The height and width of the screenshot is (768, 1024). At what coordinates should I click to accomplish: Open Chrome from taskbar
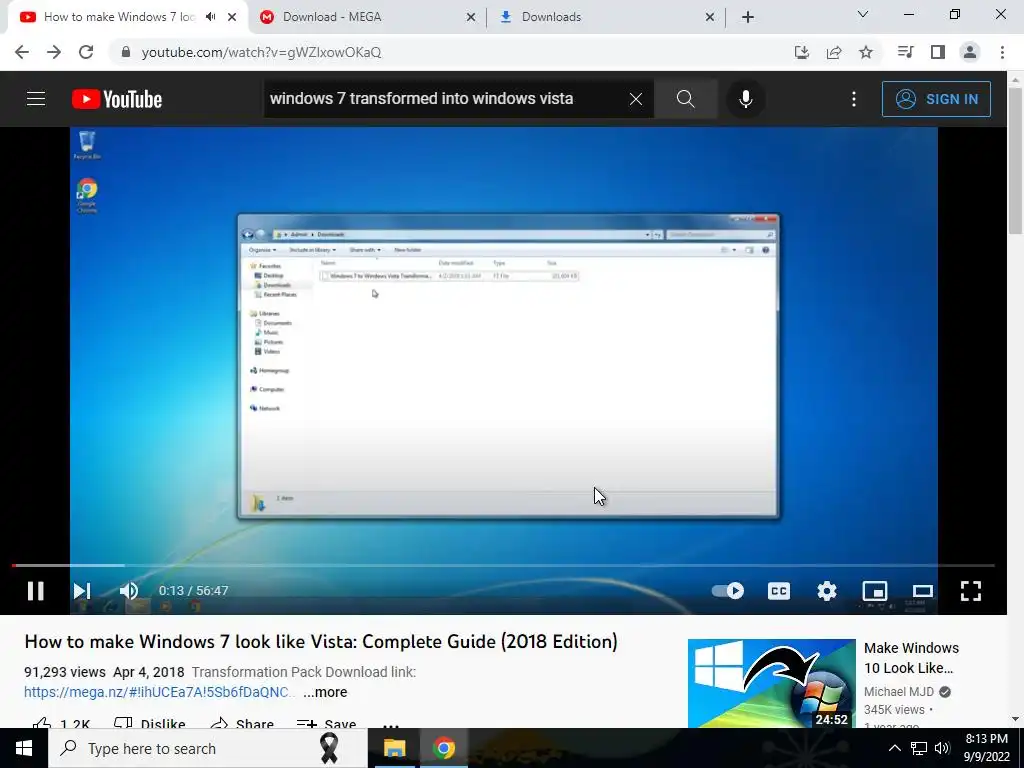point(443,748)
